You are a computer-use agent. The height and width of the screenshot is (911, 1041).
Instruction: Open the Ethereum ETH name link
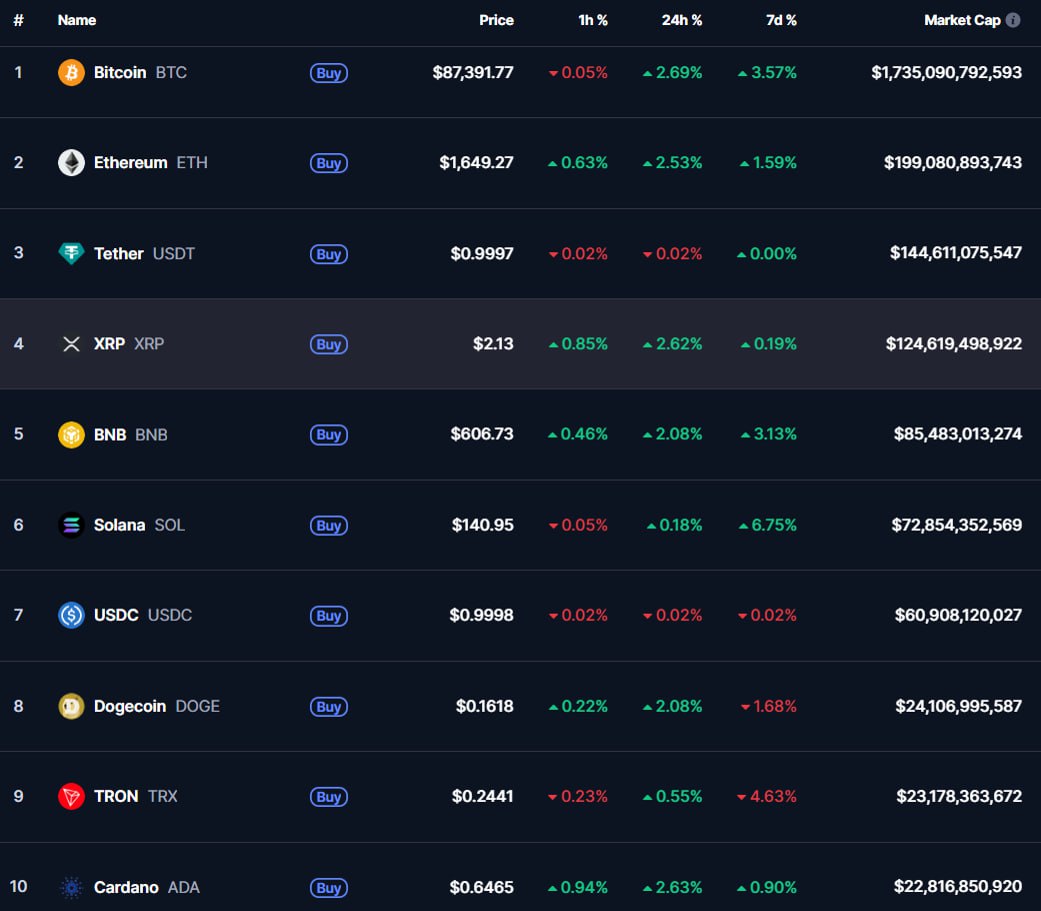coord(151,163)
